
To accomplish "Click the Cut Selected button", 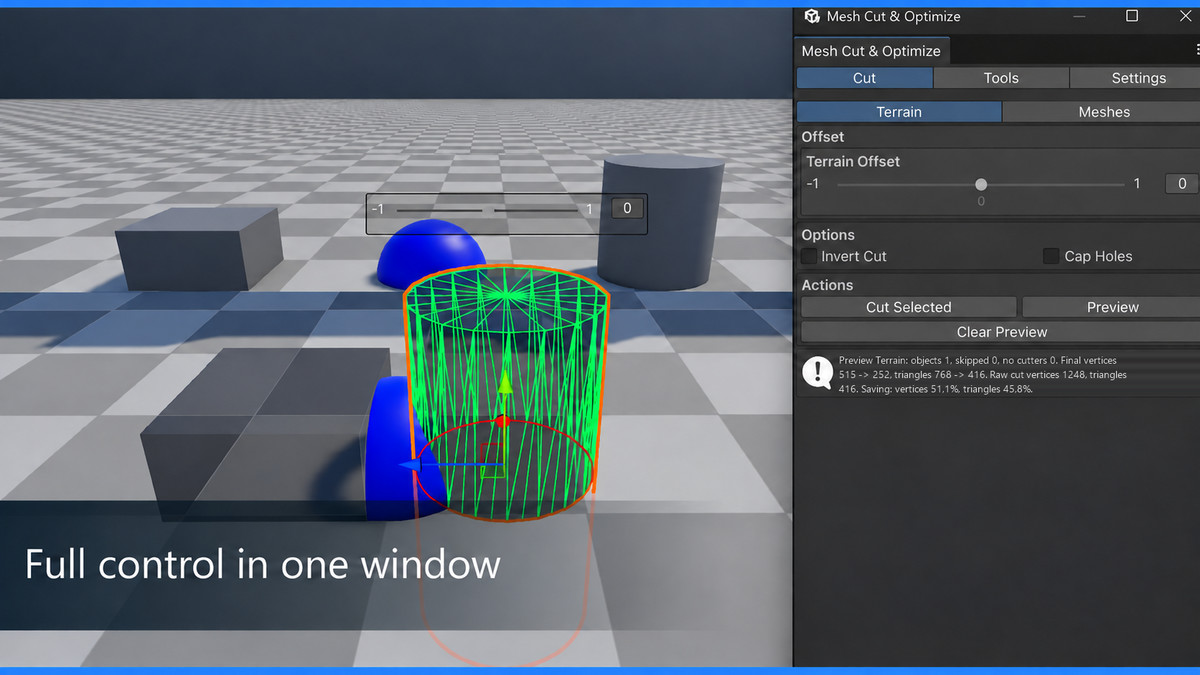I will [908, 307].
